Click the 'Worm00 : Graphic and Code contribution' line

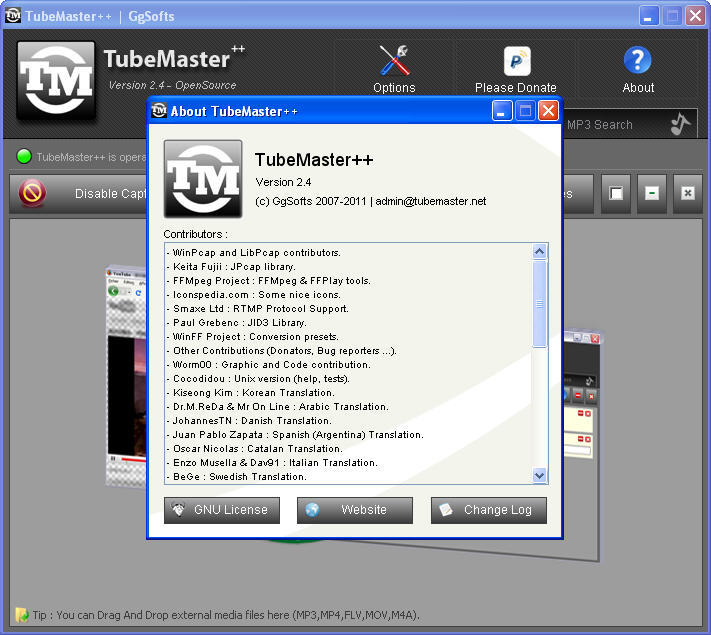(x=268, y=365)
